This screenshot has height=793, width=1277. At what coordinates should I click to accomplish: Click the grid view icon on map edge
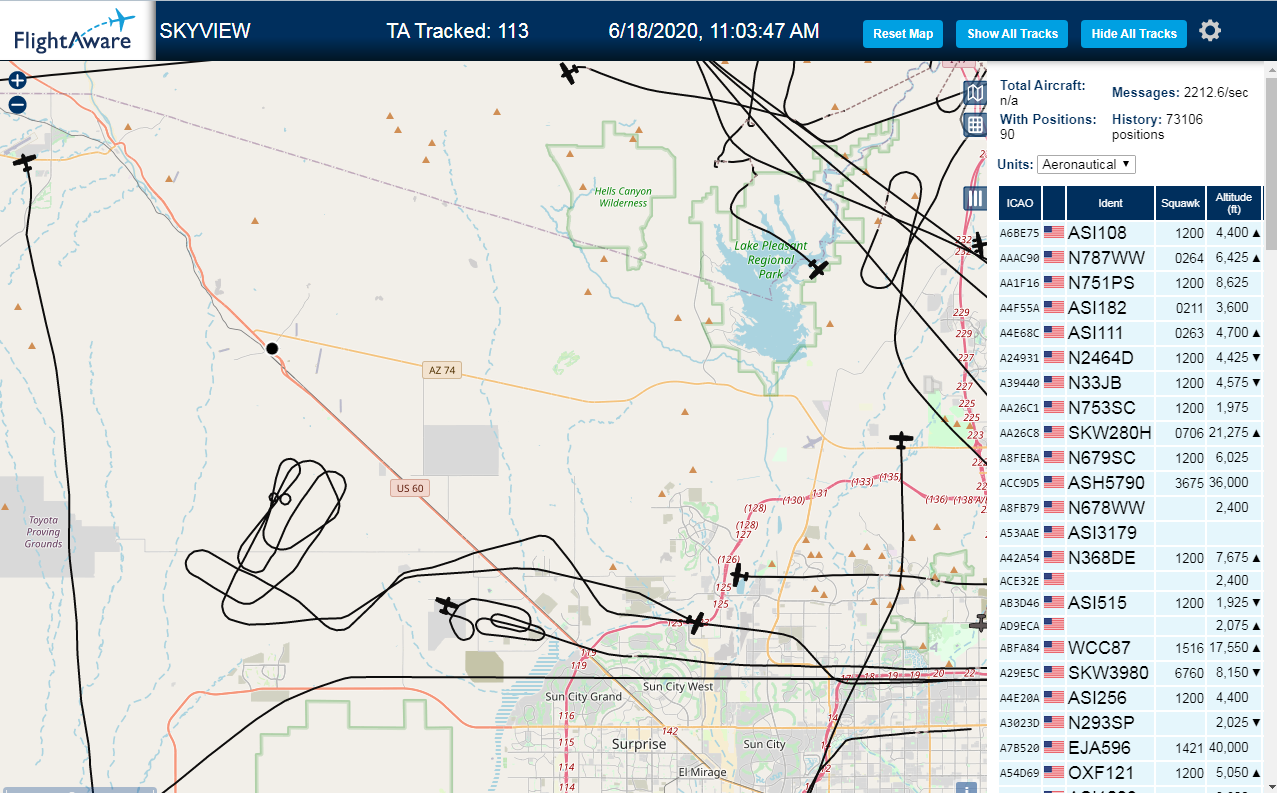975,125
